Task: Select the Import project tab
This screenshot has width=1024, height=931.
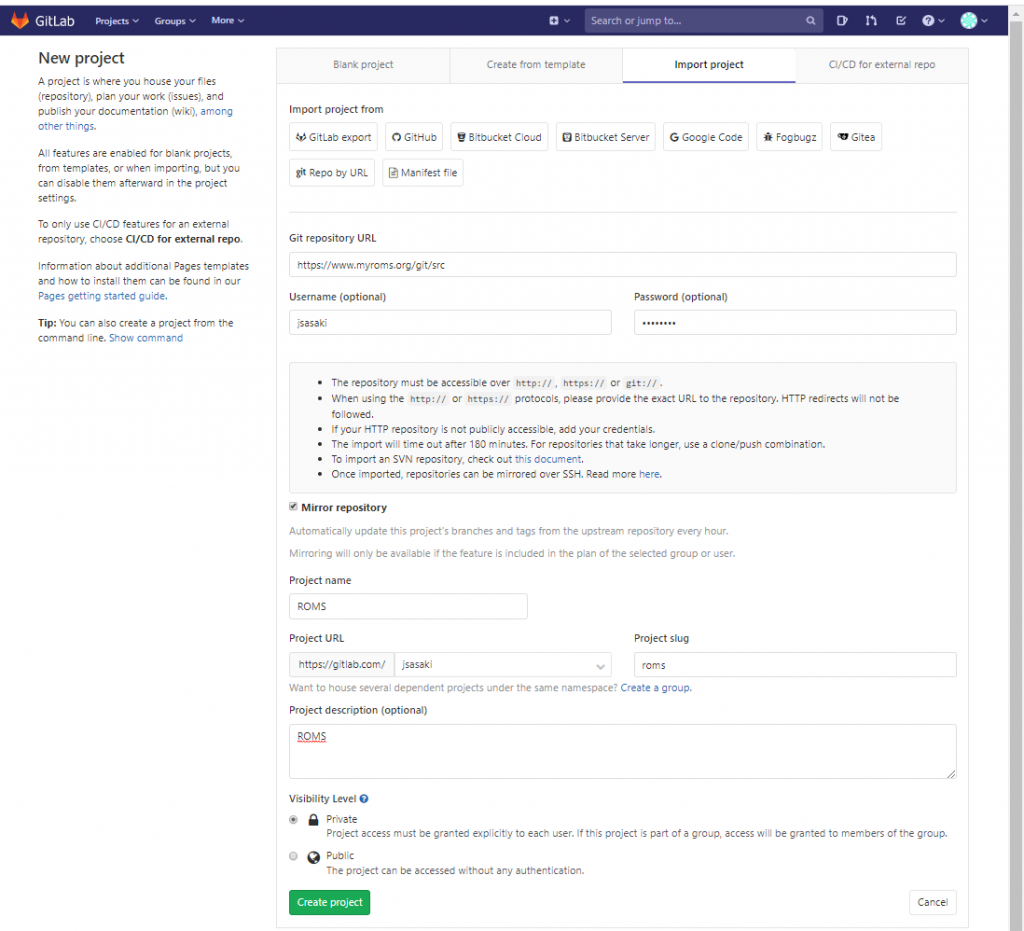Action: 709,65
